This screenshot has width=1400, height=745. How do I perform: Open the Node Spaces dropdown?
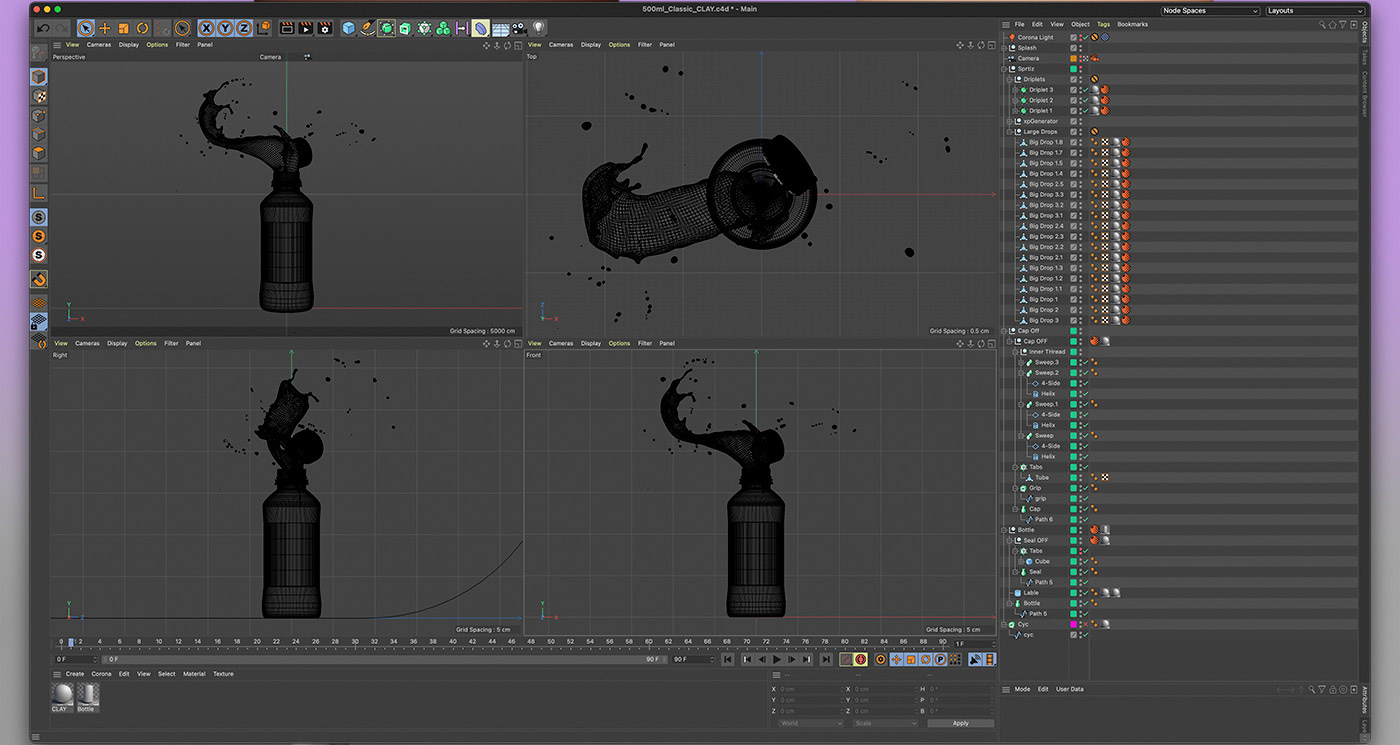(x=1210, y=11)
